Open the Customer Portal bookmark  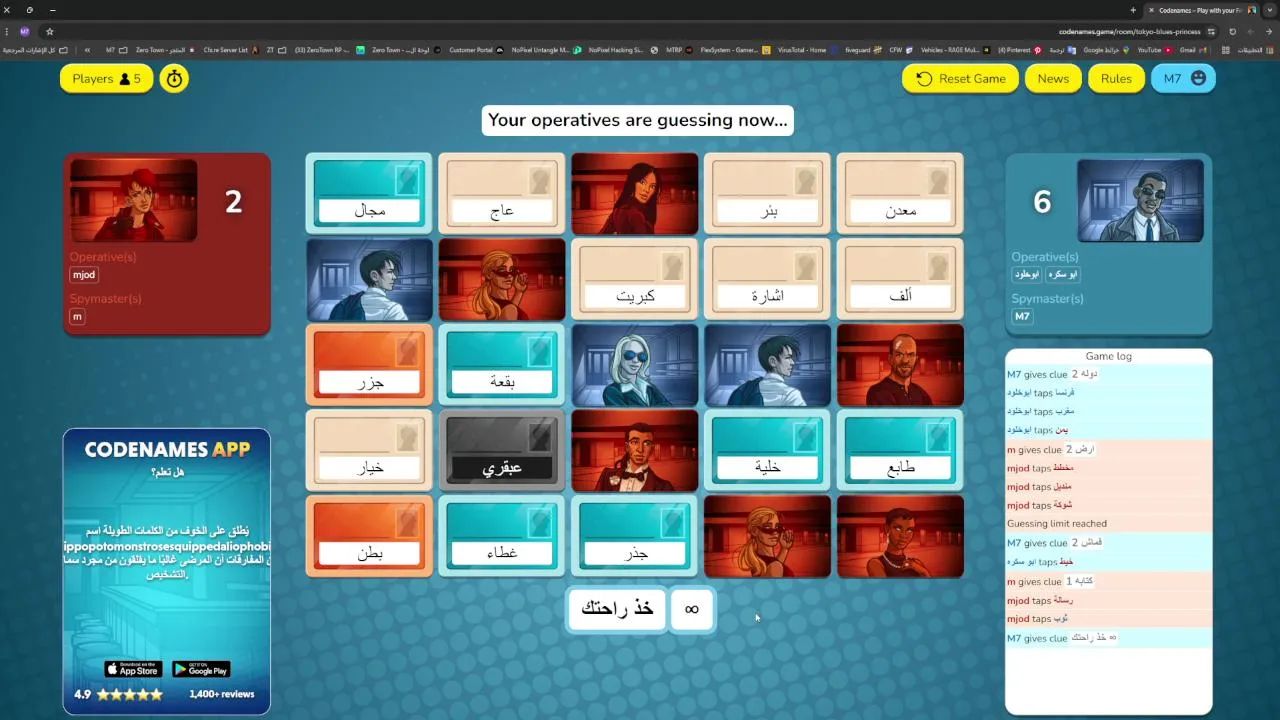click(x=477, y=50)
